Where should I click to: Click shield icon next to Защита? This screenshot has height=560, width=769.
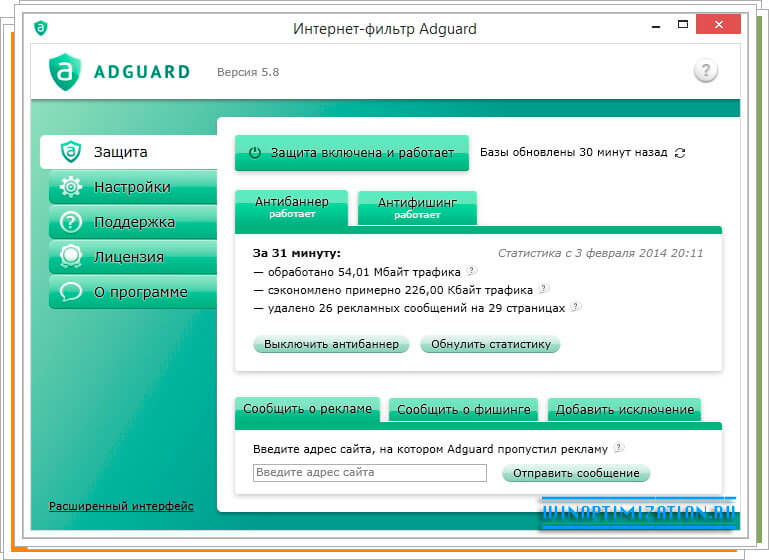coord(71,152)
